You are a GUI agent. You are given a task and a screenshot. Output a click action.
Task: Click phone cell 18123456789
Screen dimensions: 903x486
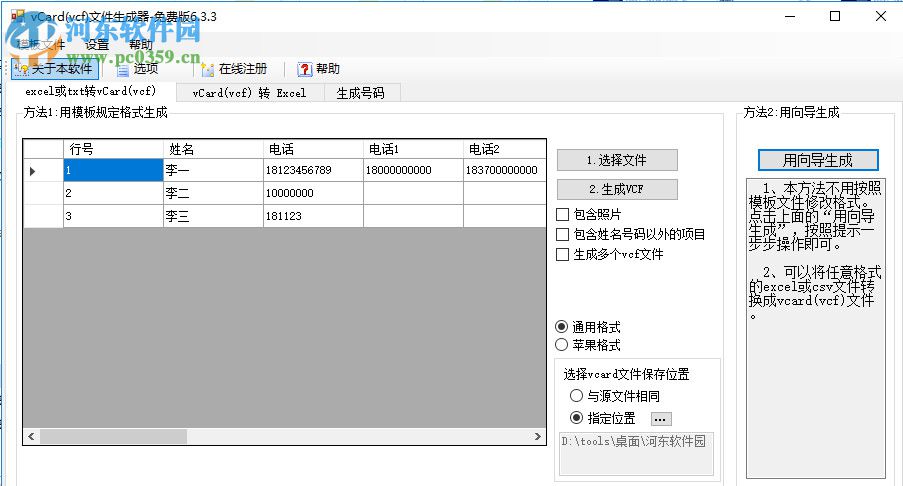pos(313,170)
